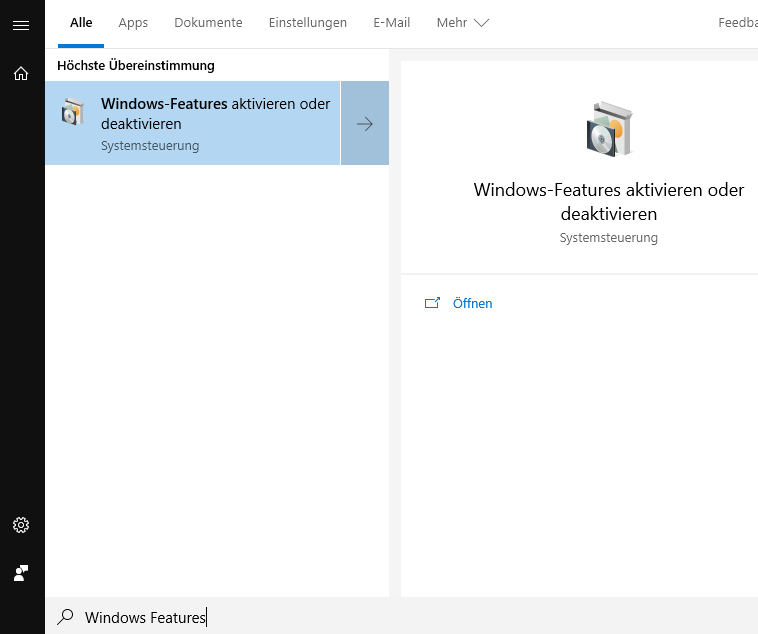This screenshot has height=634, width=758.
Task: Show the Einstellungen filter tab
Action: (x=308, y=23)
